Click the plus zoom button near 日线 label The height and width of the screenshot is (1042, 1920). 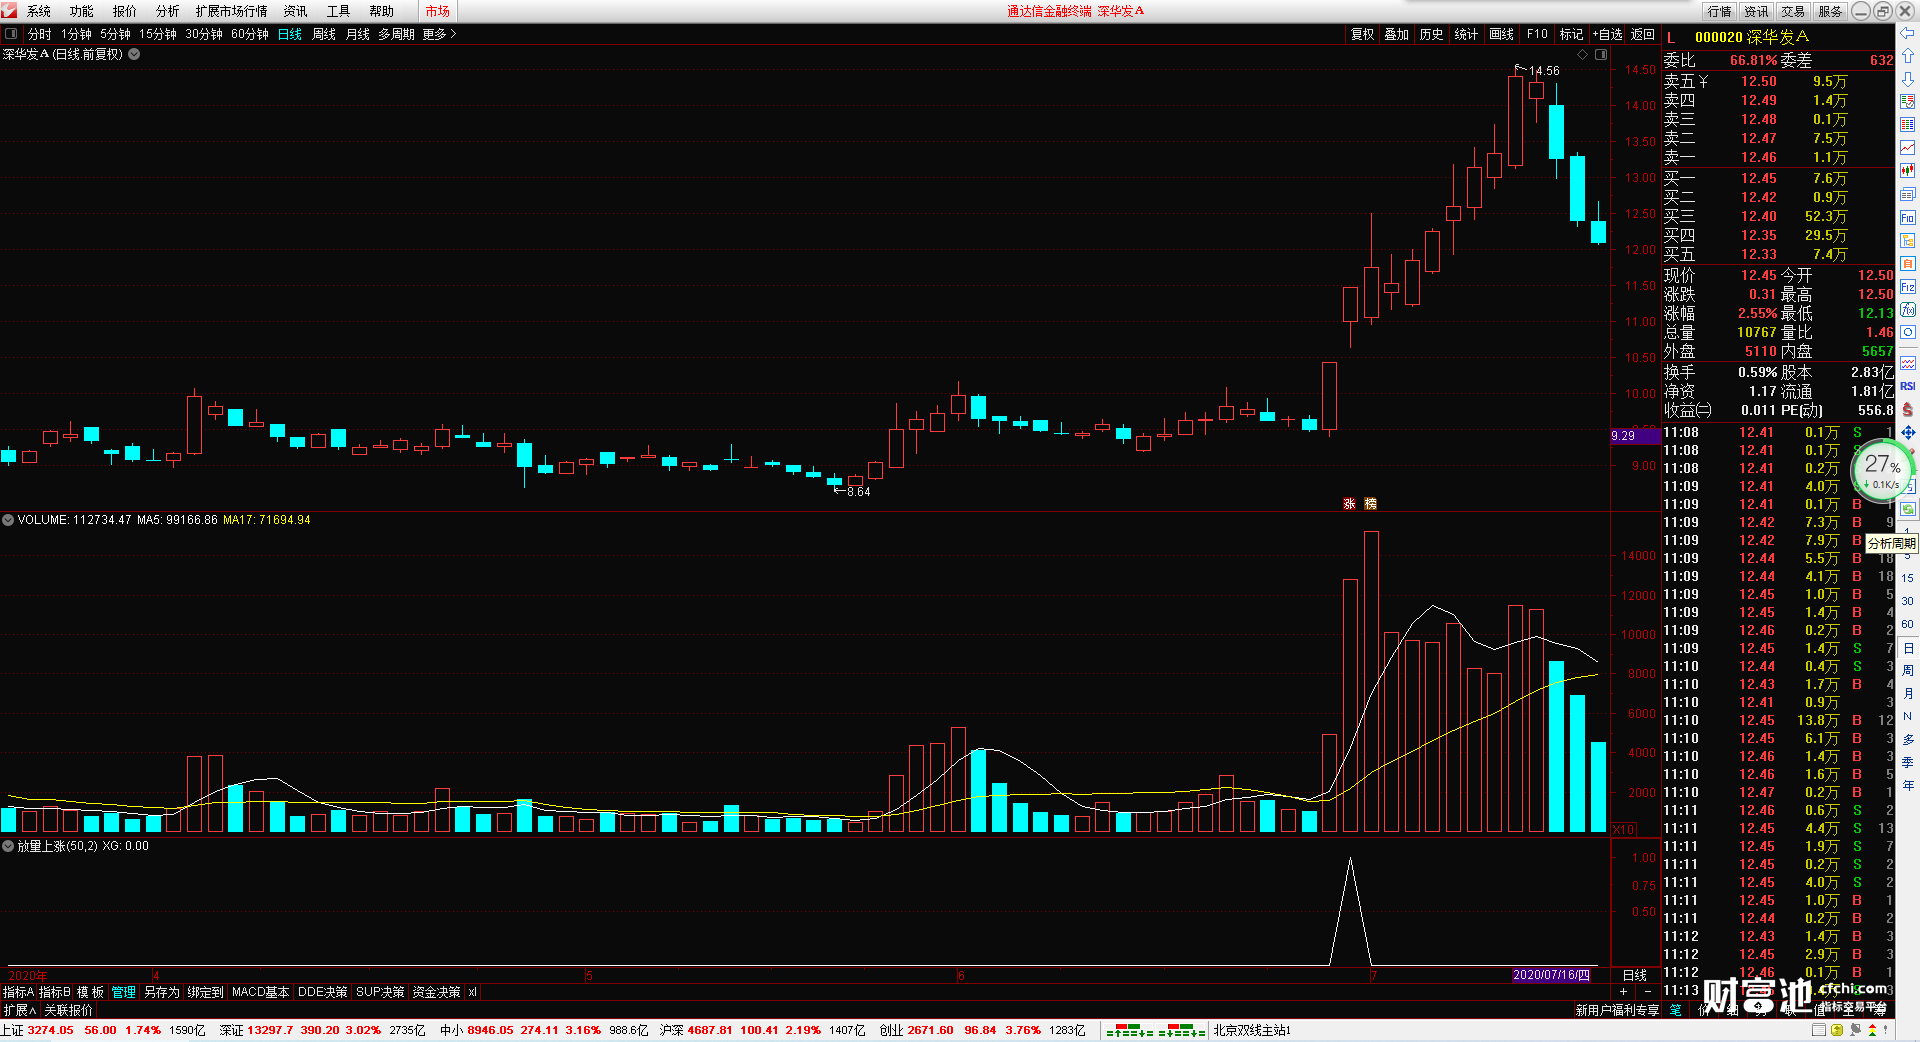(x=1623, y=992)
